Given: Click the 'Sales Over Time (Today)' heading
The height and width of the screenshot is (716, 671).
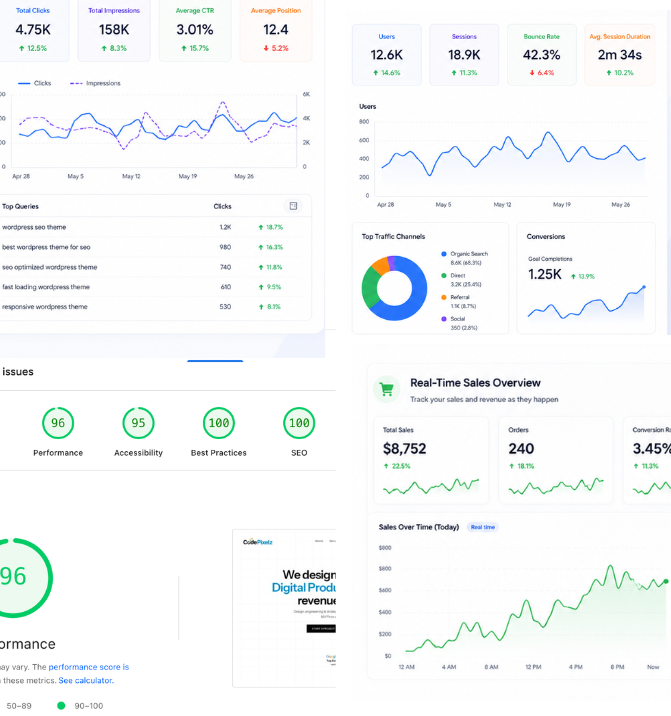Looking at the screenshot, I should point(419,527).
